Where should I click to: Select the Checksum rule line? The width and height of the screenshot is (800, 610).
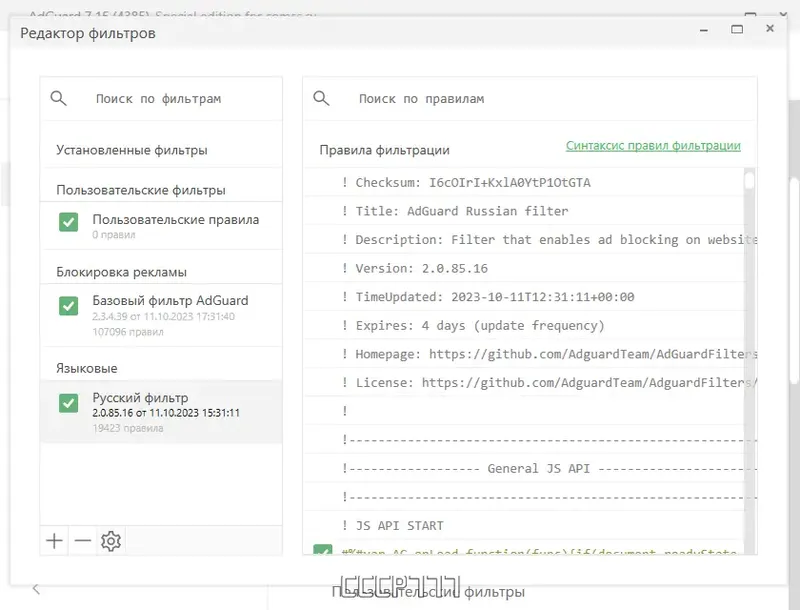pyautogui.click(x=524, y=182)
